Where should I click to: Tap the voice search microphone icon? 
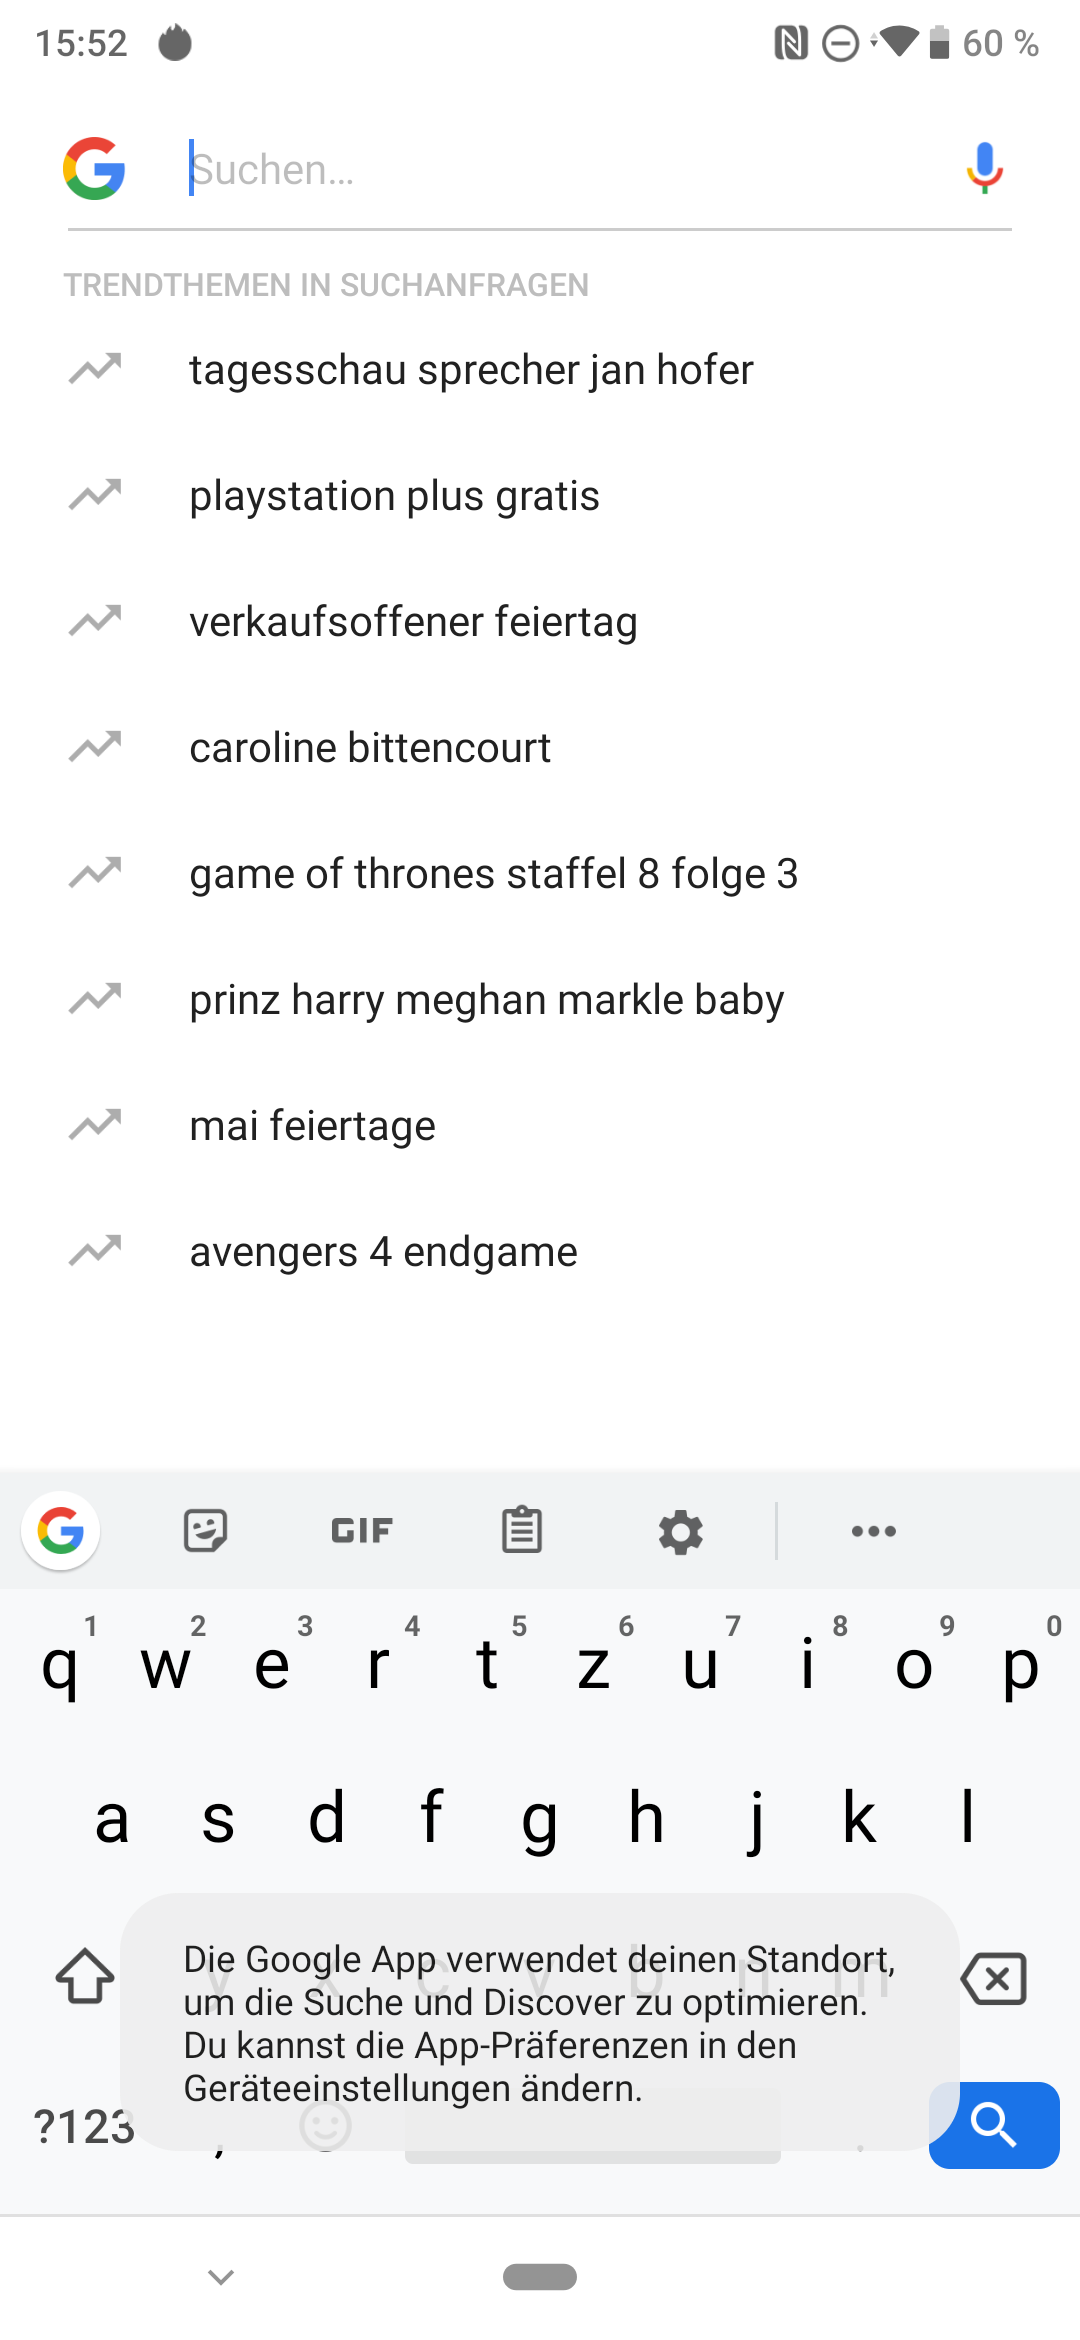pyautogui.click(x=984, y=168)
